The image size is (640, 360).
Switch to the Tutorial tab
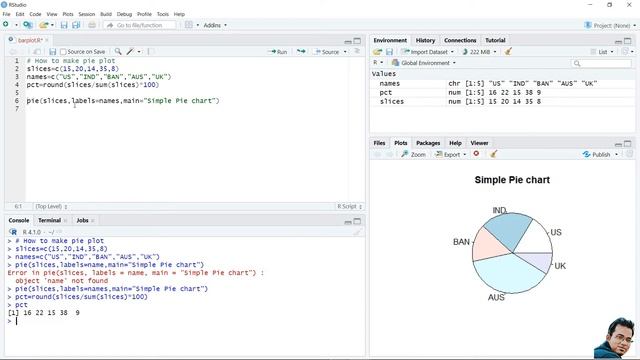(495, 40)
